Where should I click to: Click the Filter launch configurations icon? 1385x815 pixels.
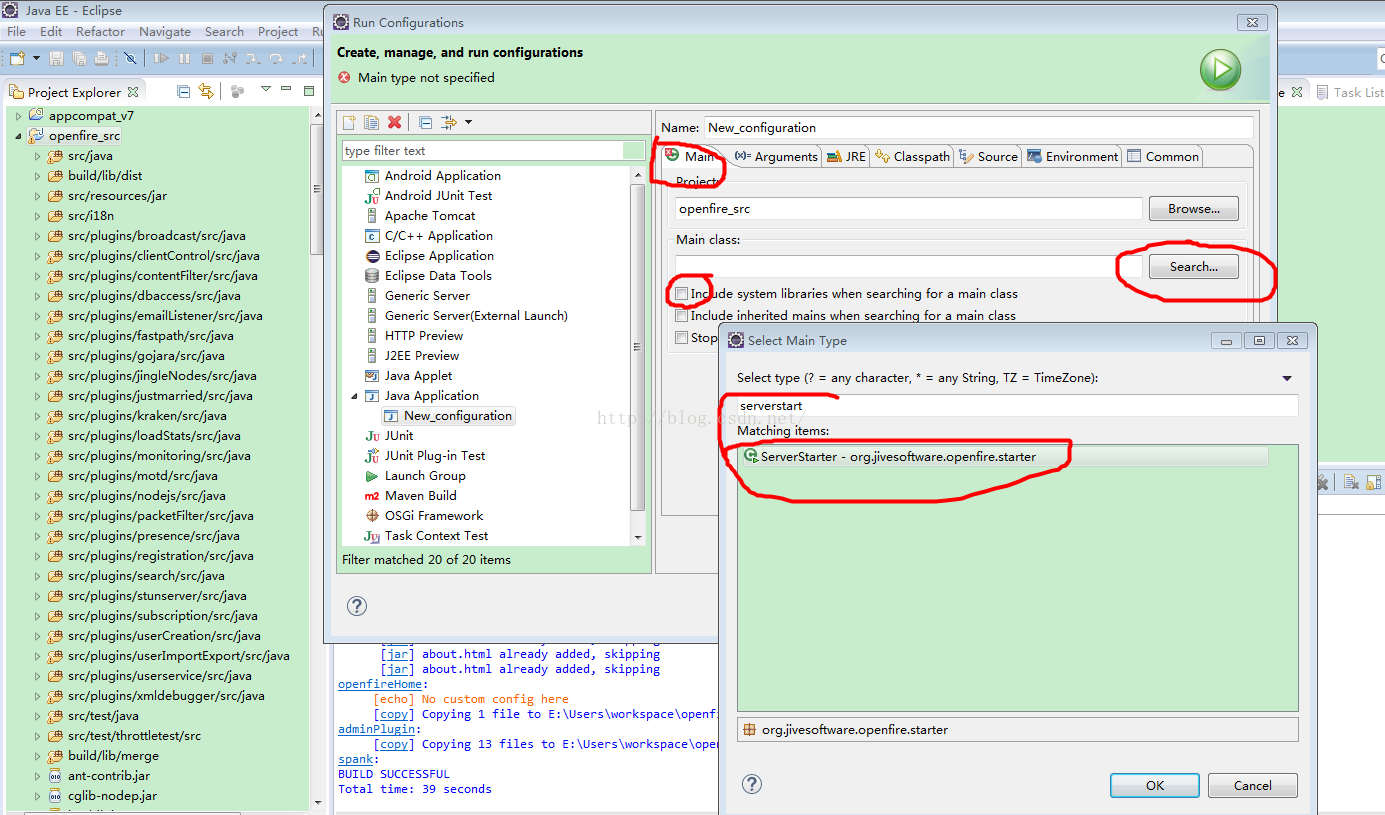coord(449,122)
